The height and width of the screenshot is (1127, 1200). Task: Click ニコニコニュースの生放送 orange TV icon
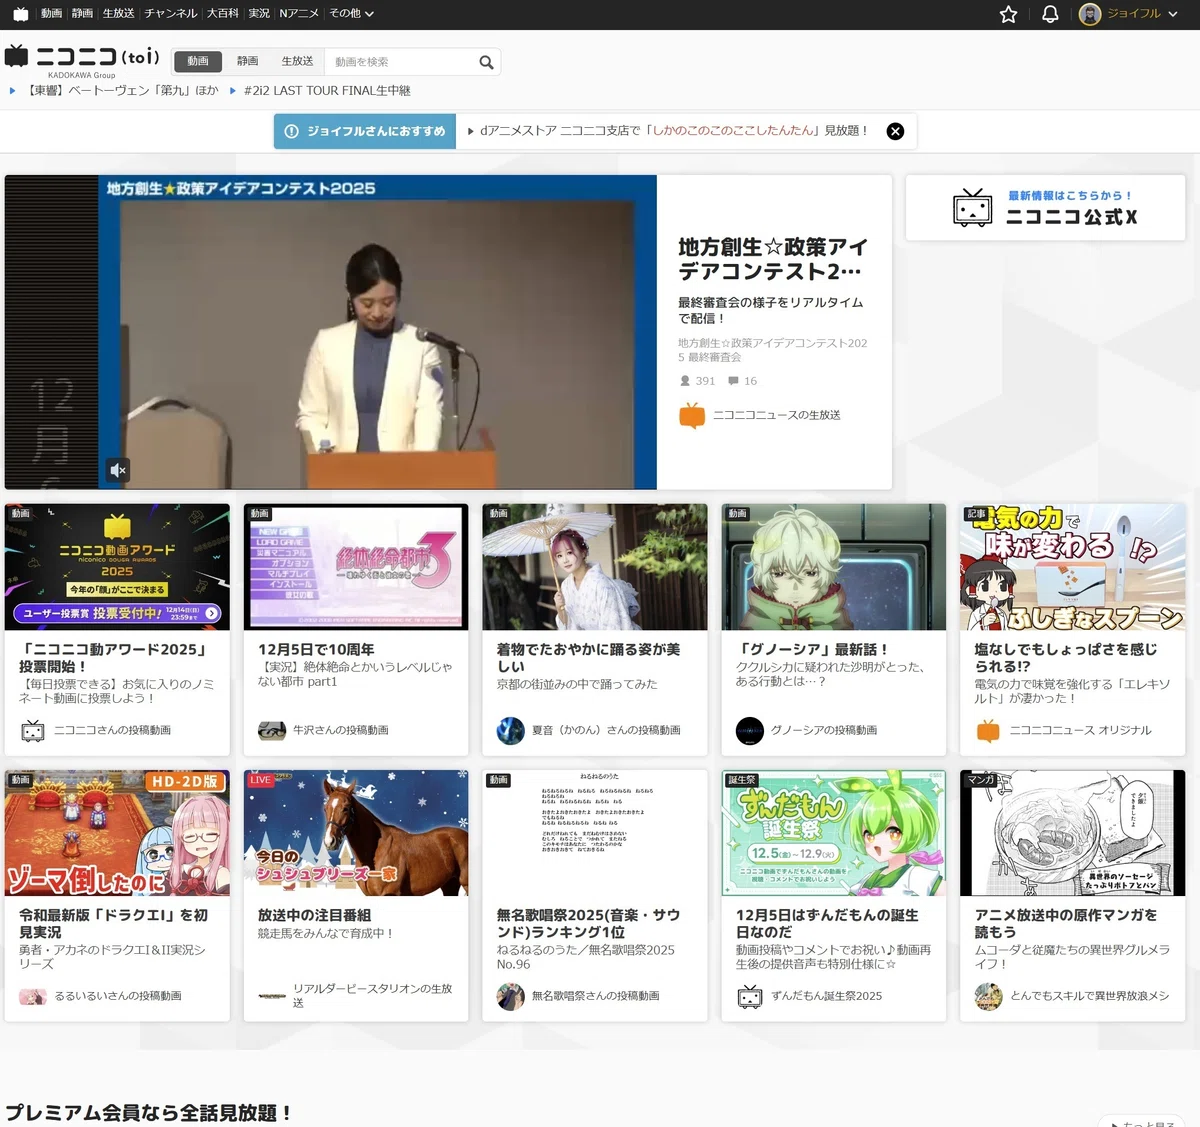point(692,415)
